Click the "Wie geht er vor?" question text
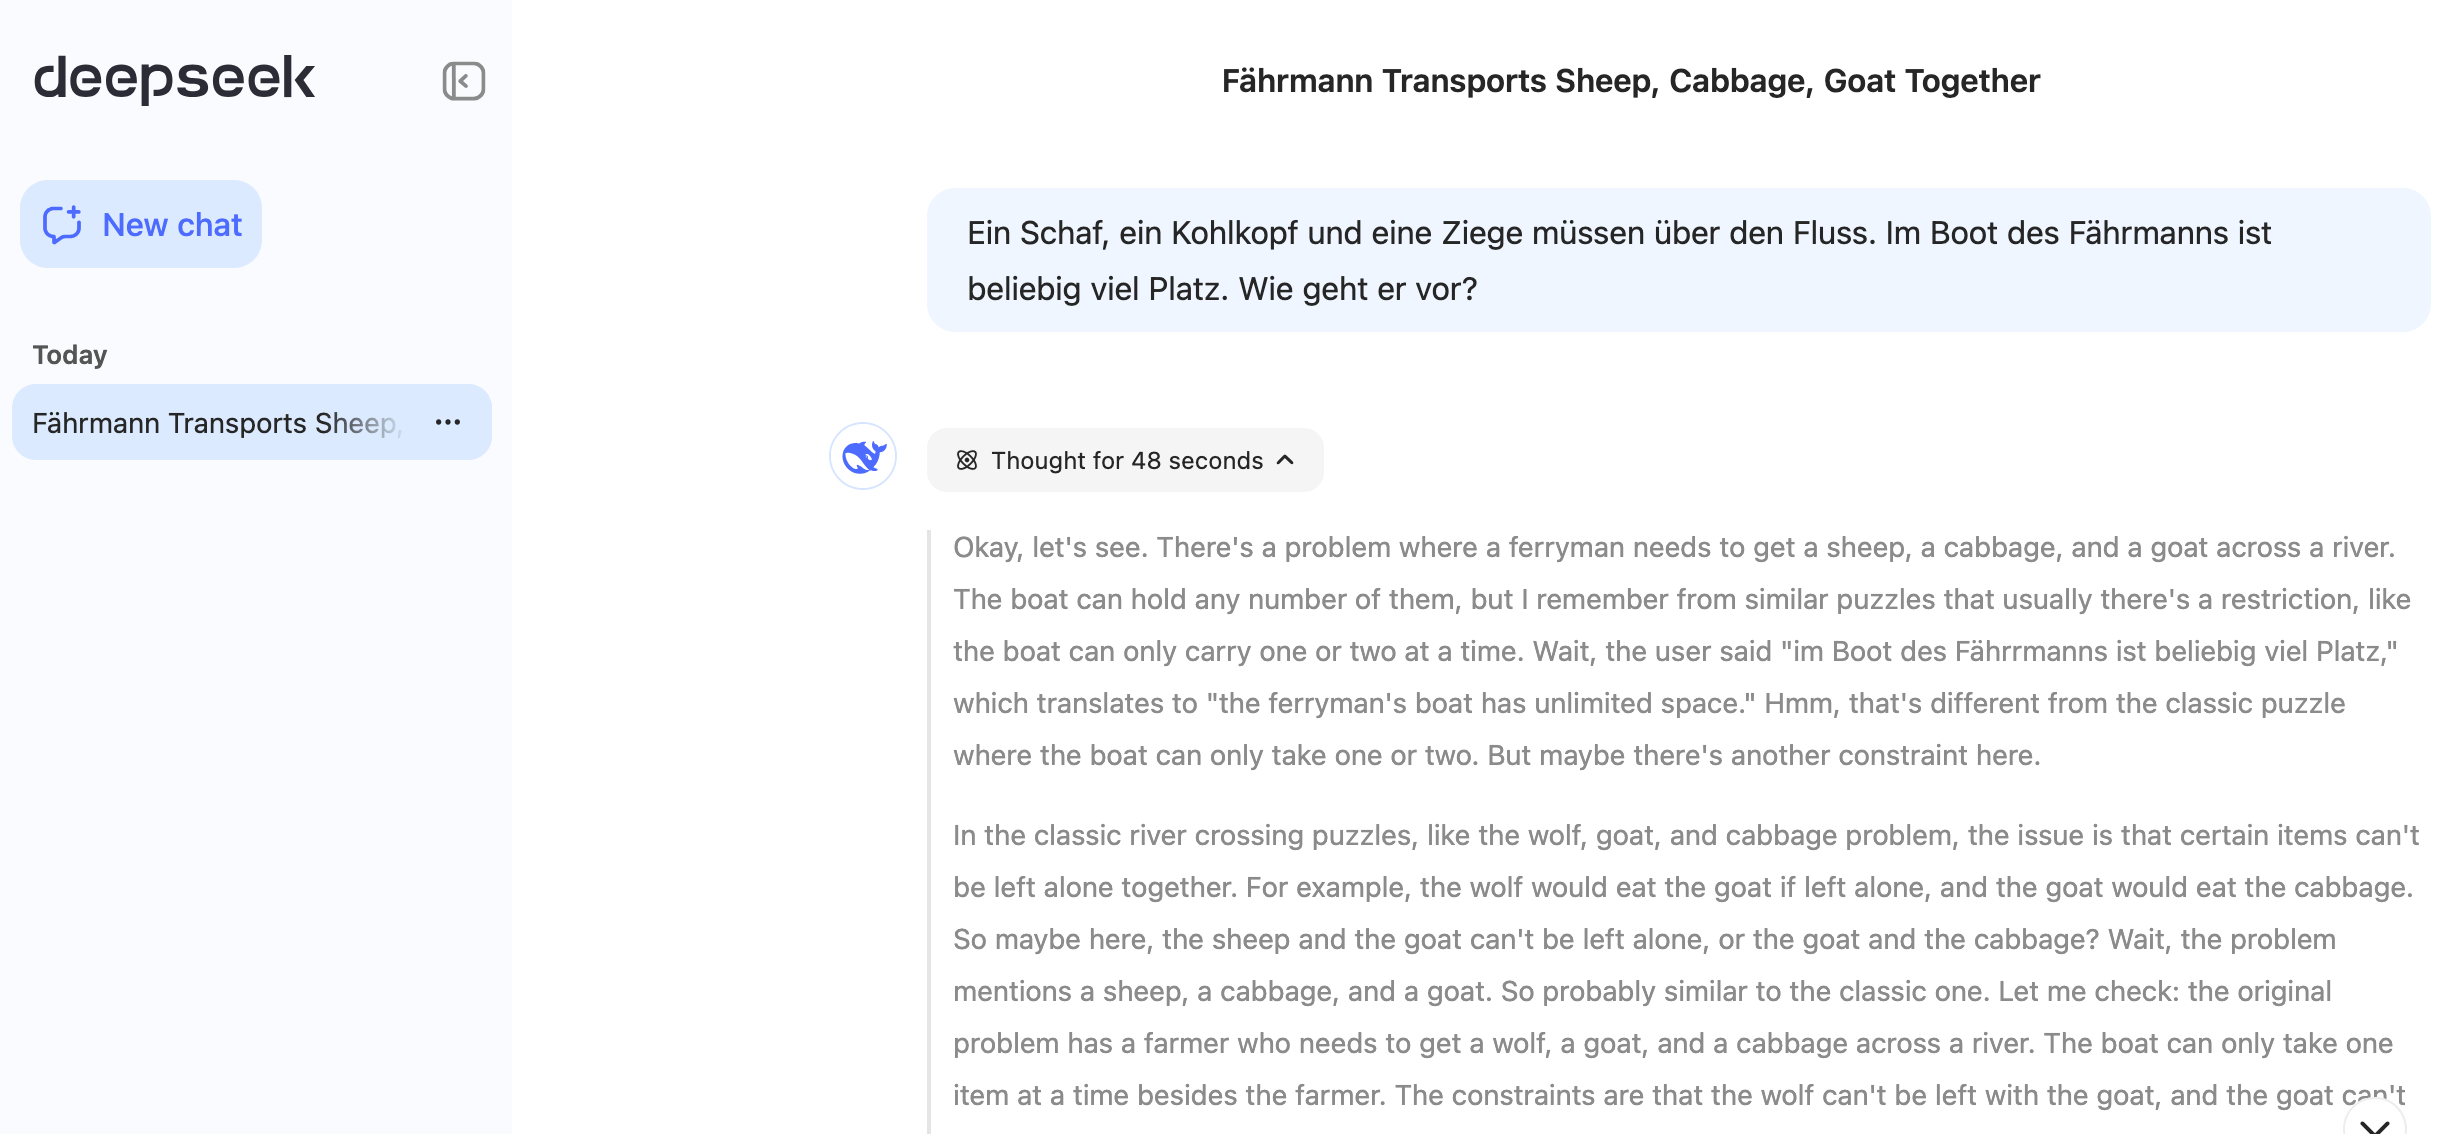The image size is (2462, 1134). coord(1358,289)
